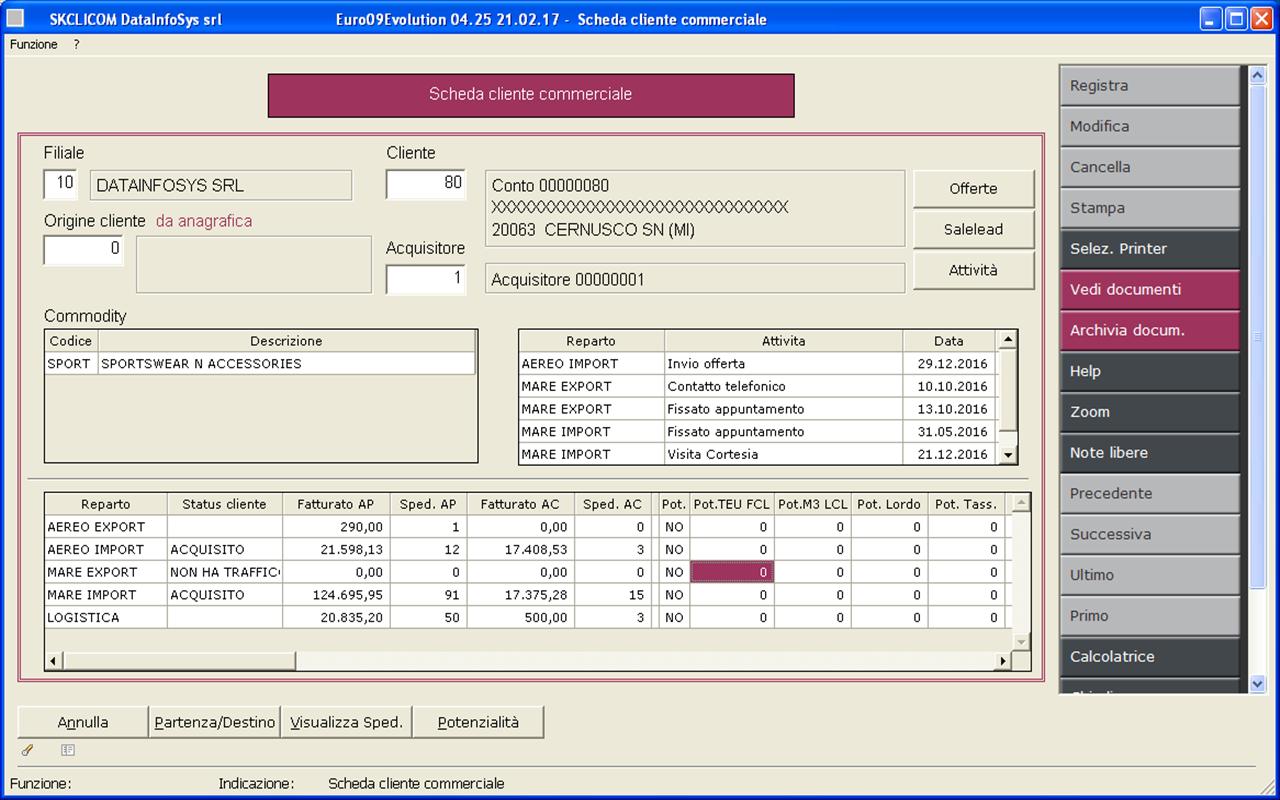Click the Stampa button
1280x800 pixels.
pyautogui.click(x=1150, y=208)
